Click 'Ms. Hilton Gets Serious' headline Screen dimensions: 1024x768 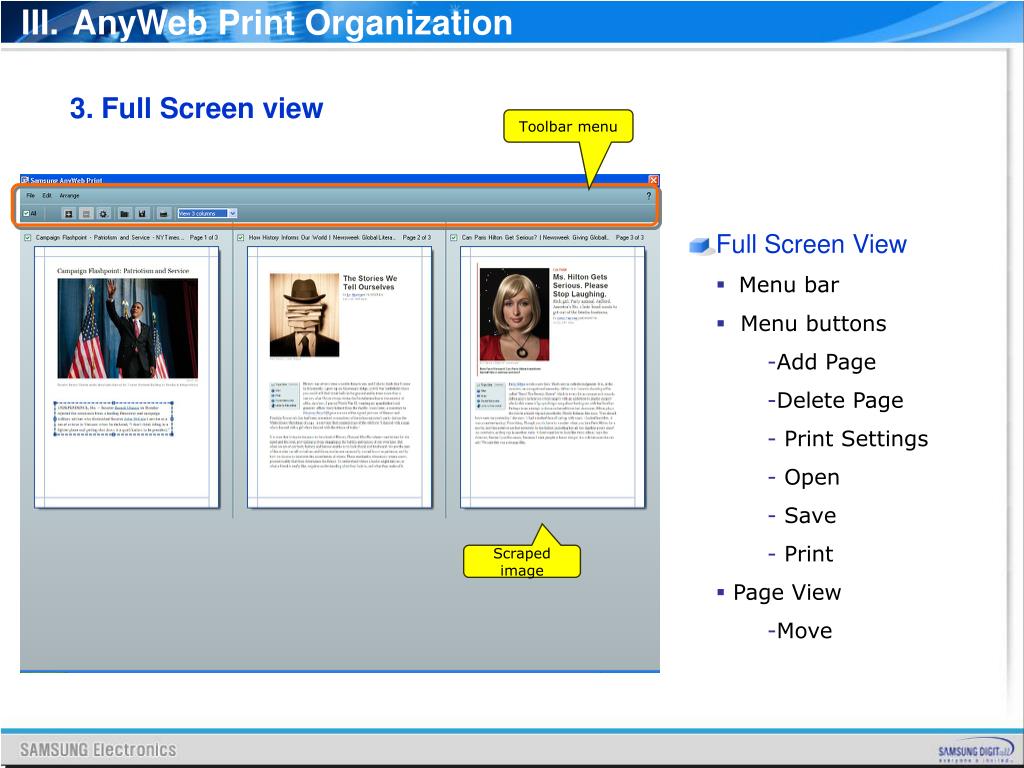coord(580,285)
